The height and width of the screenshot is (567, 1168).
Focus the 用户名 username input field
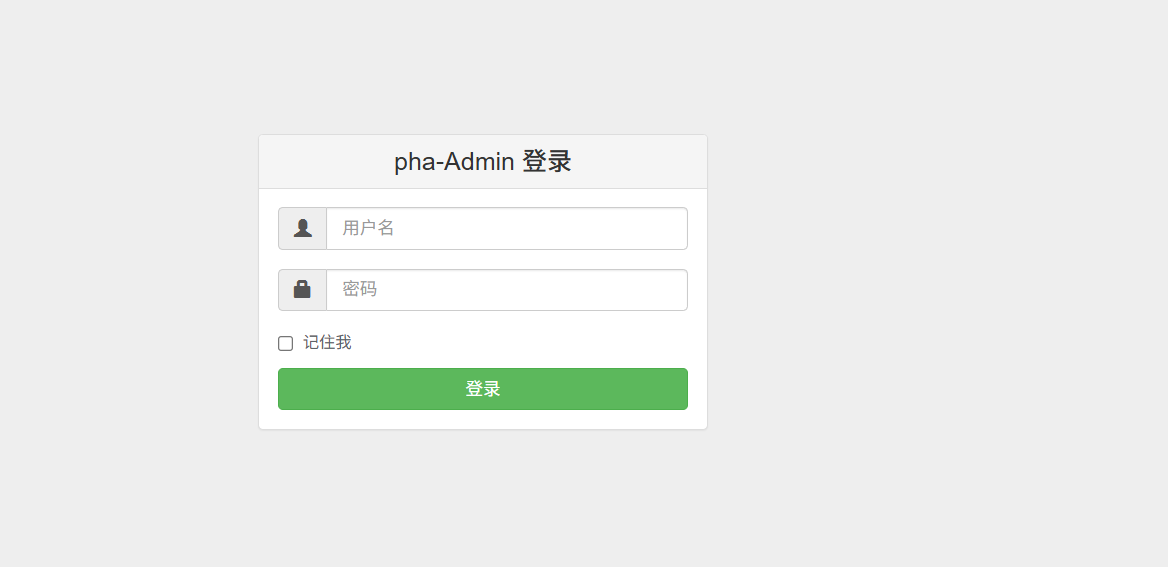pos(507,229)
